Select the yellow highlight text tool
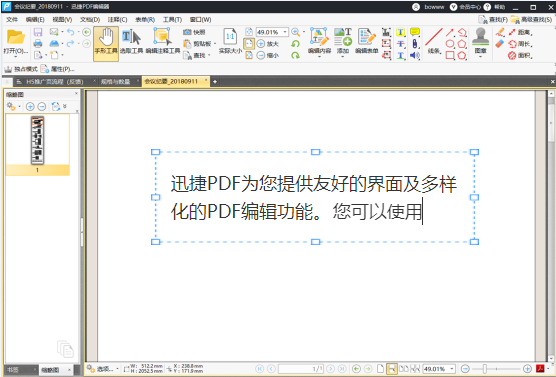Screen dimensions: 556x377 [401, 32]
